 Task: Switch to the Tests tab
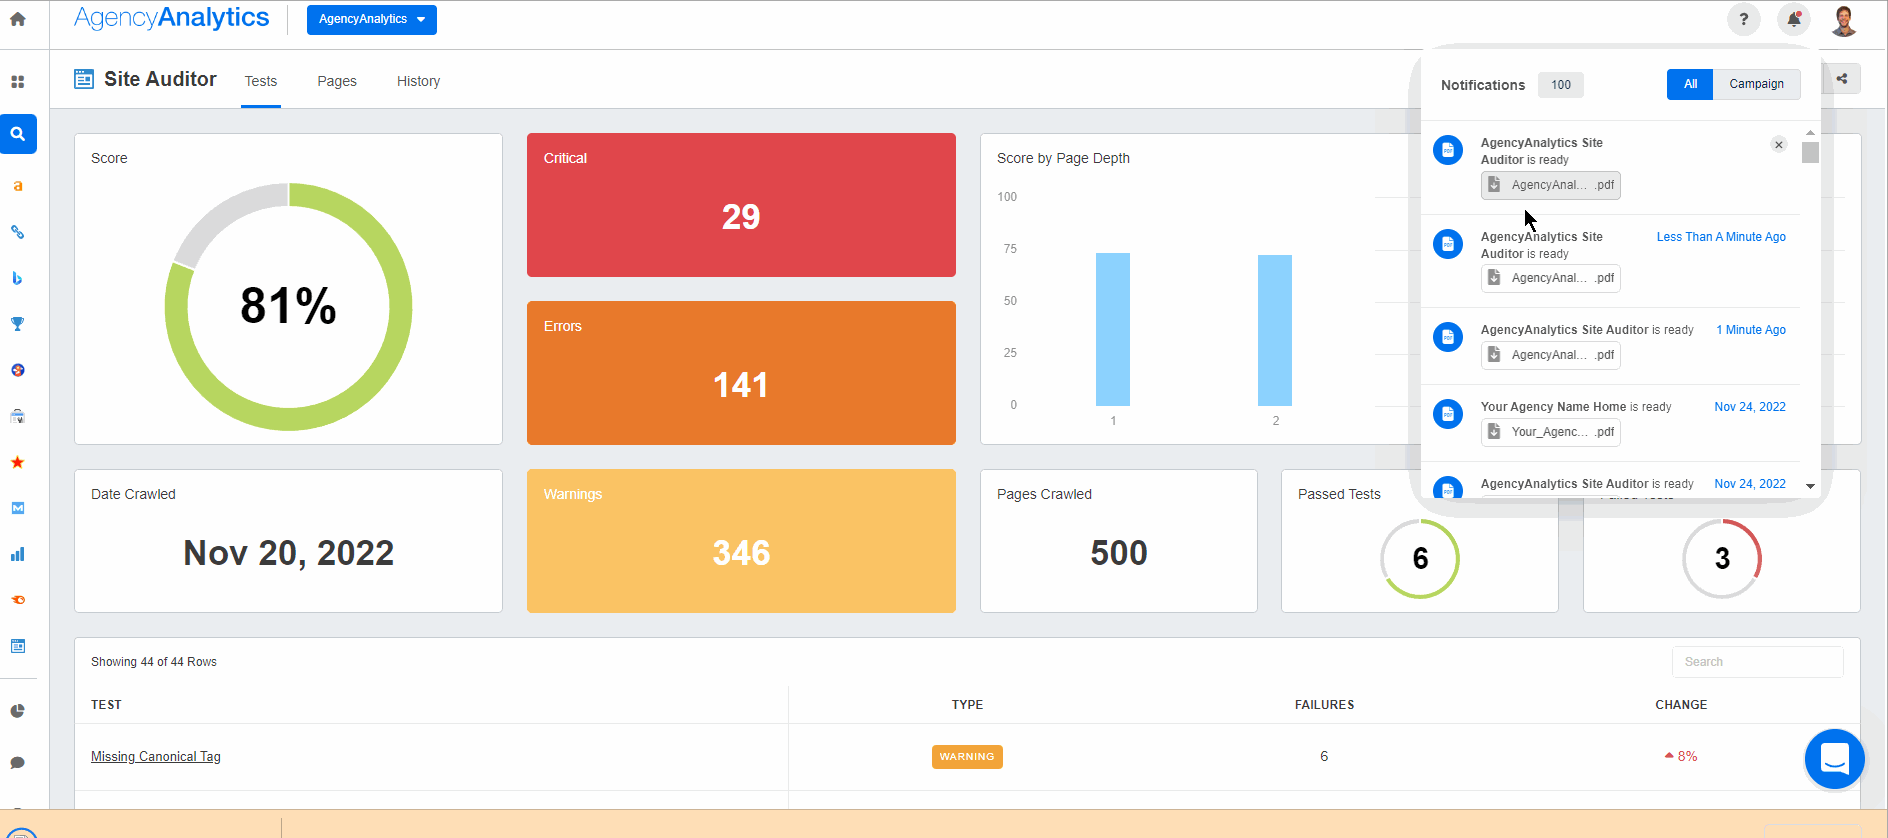(x=261, y=81)
